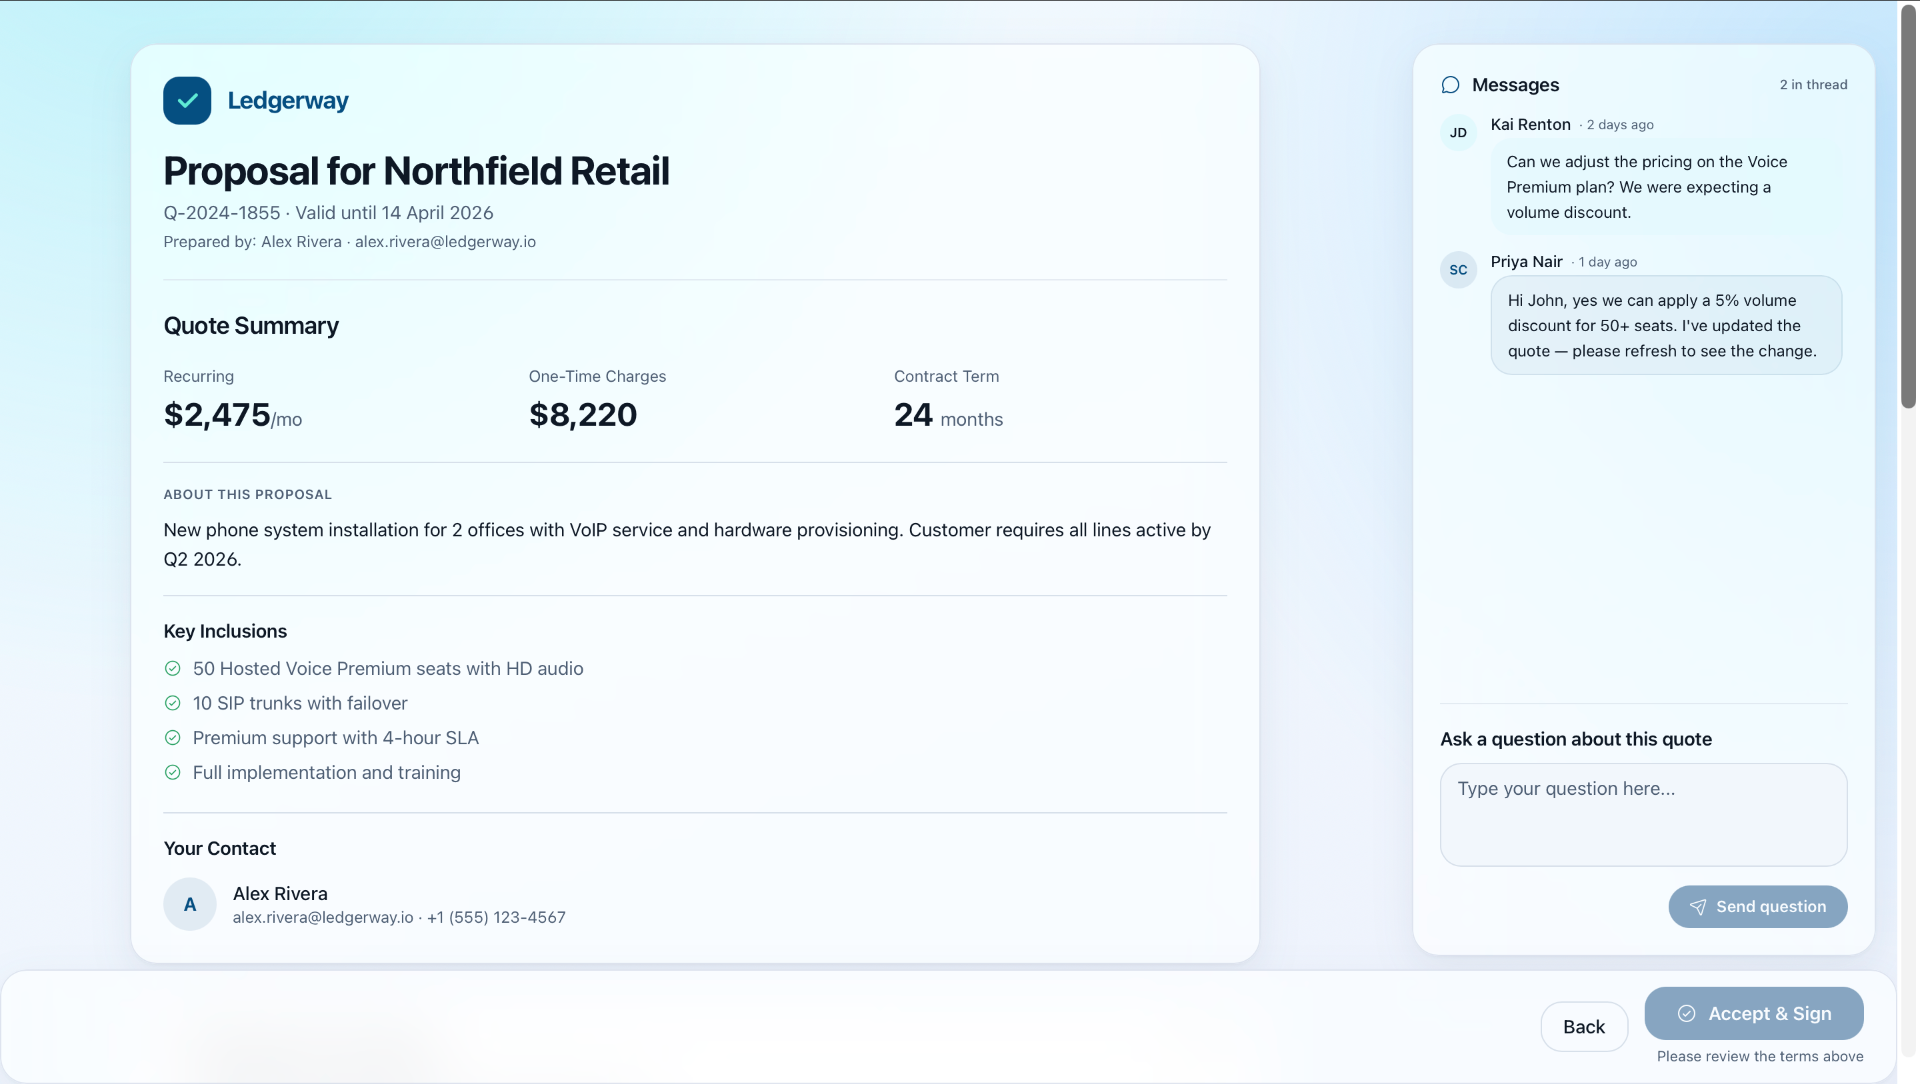The height and width of the screenshot is (1084, 1920).
Task: Click the Send question button
Action: tap(1757, 906)
